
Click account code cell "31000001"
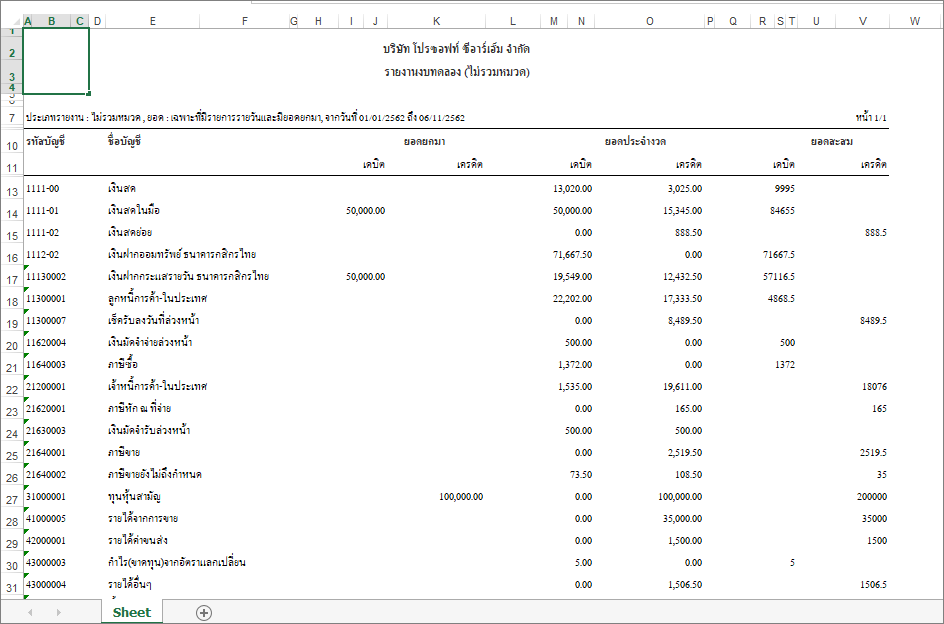(x=46, y=497)
